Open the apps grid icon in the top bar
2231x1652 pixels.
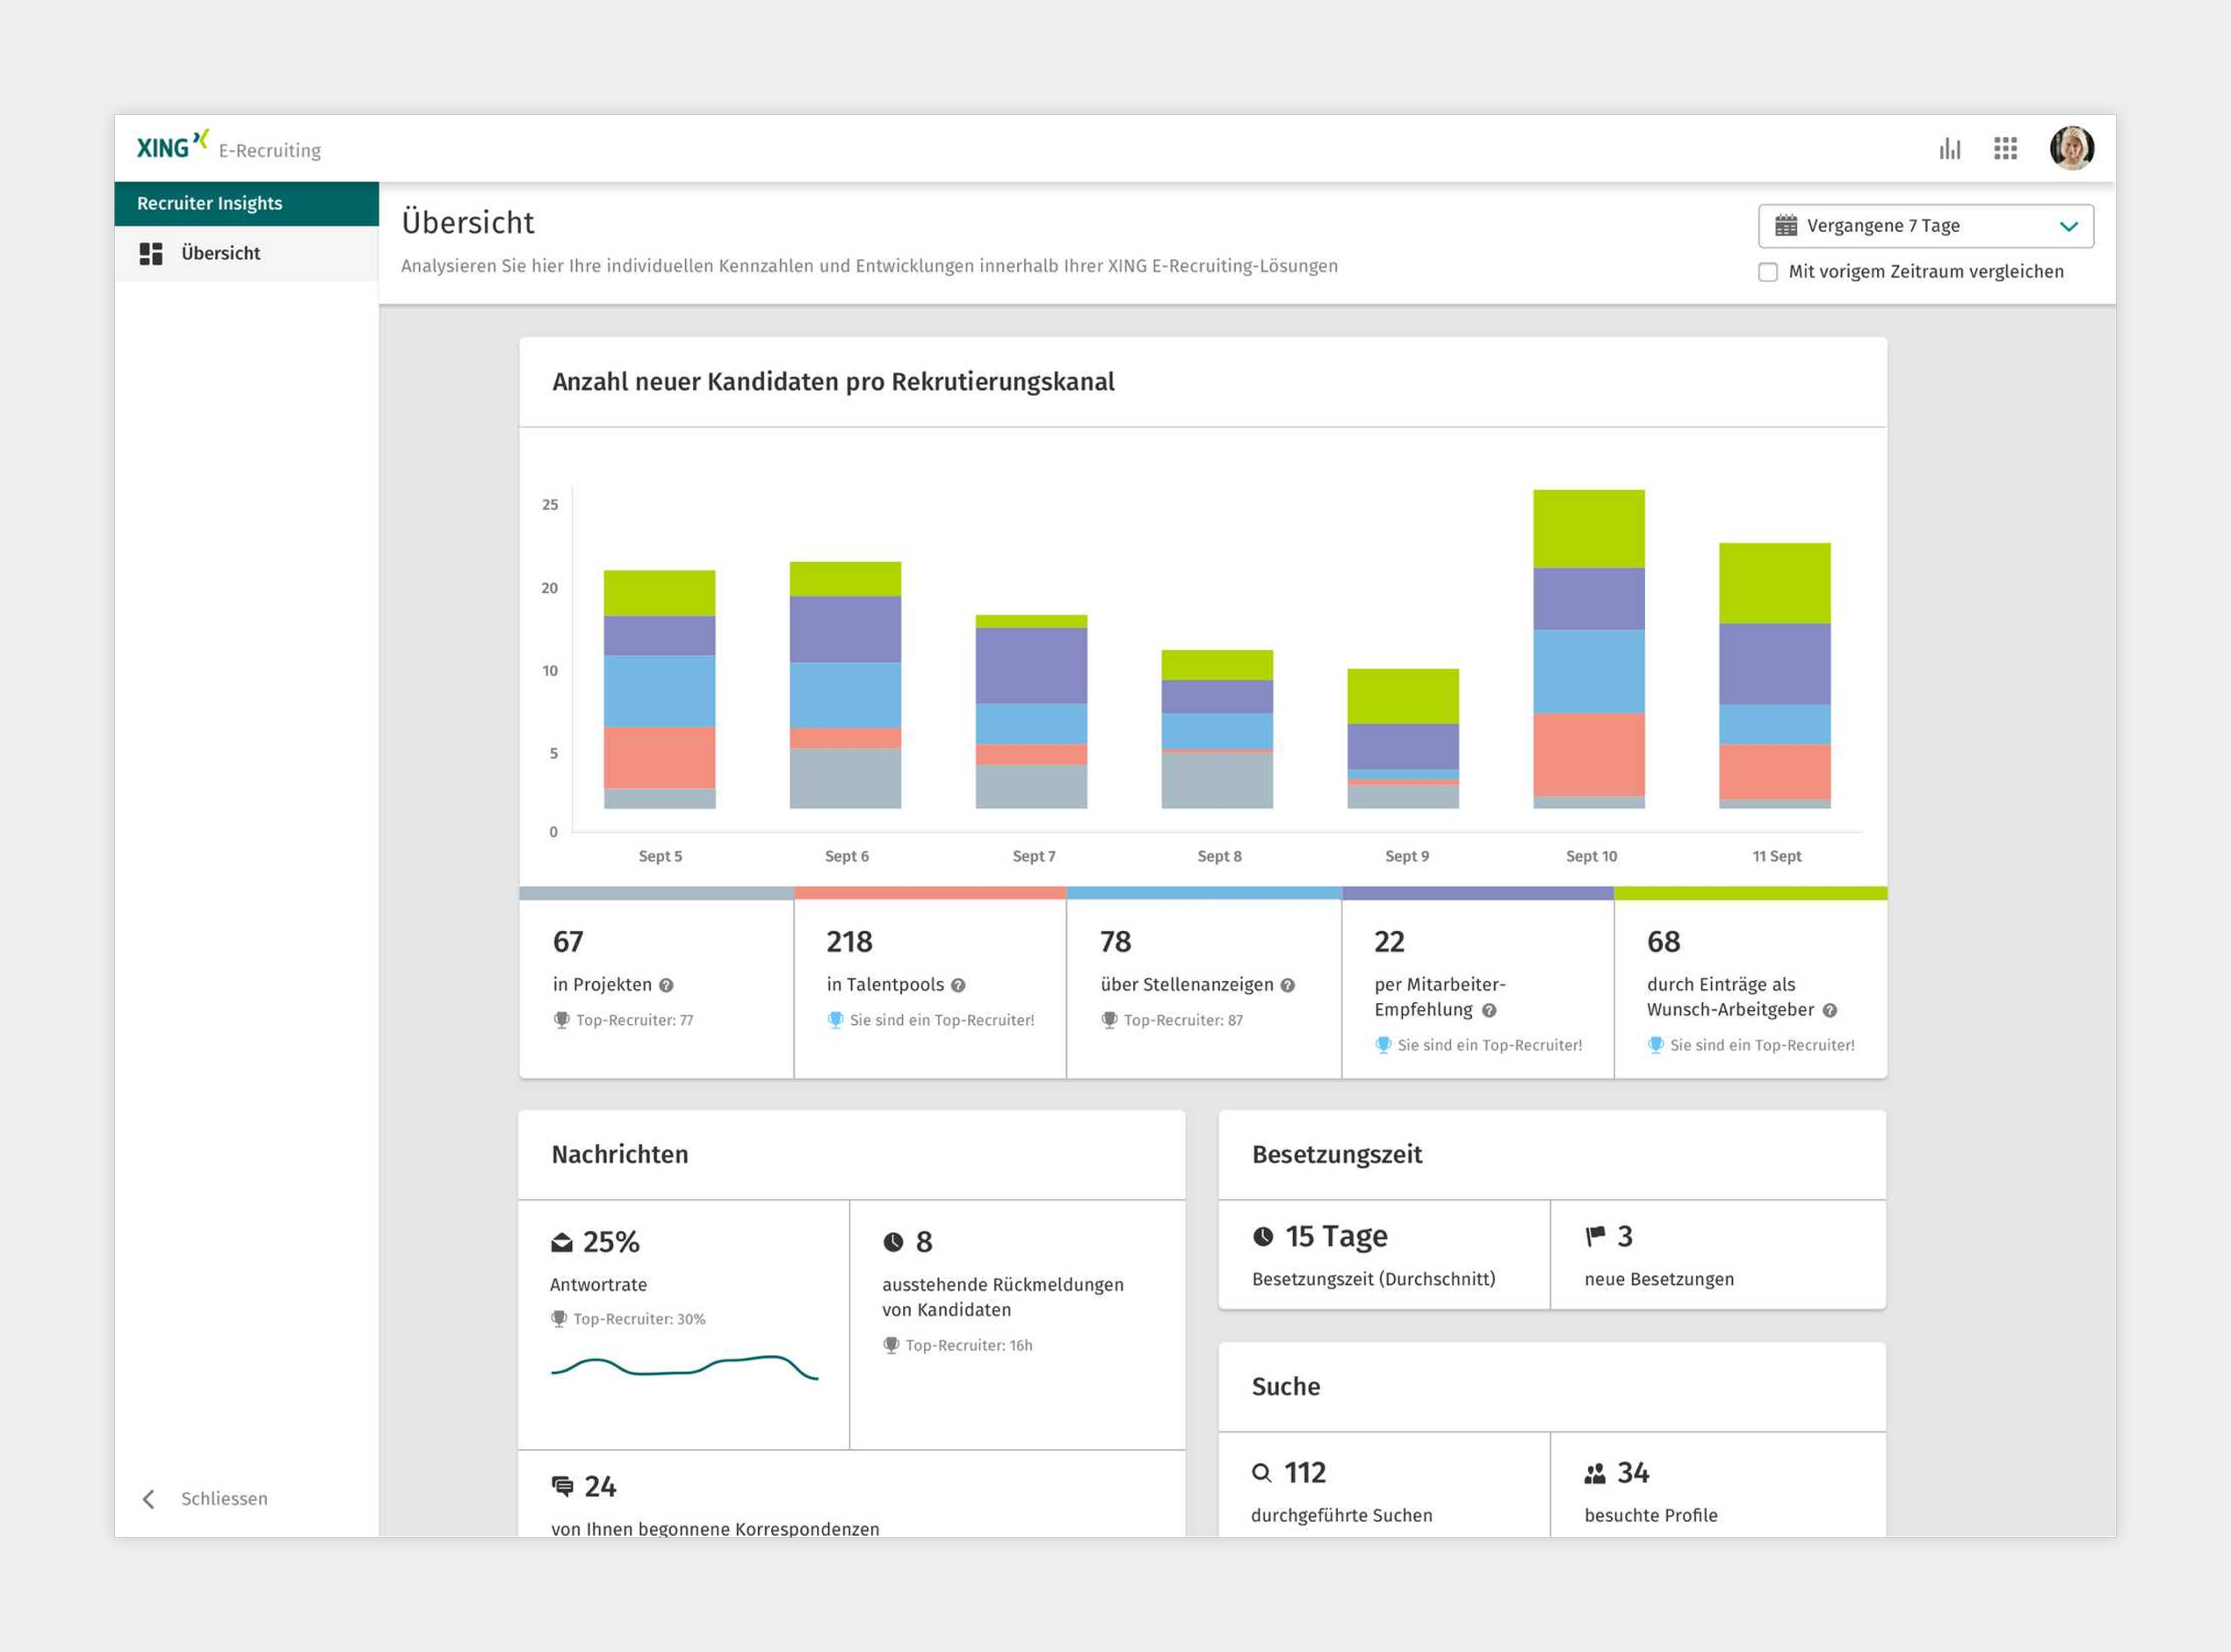point(2006,148)
